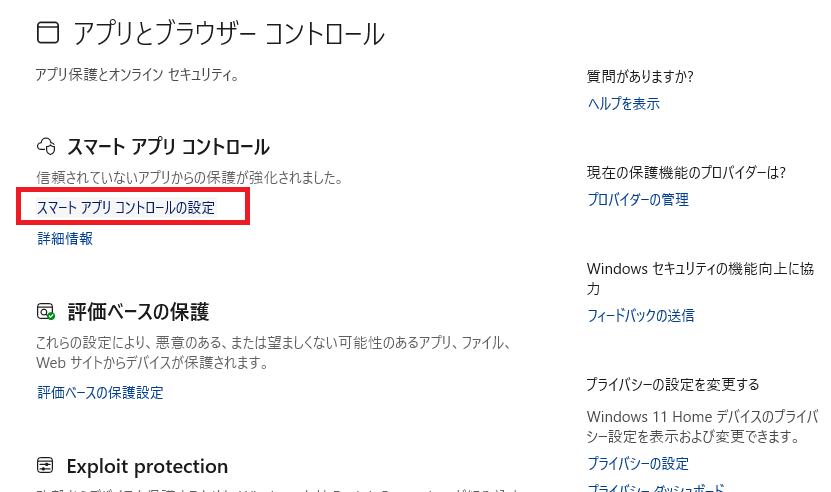Click the Smart App Control cloud icon
This screenshot has height=492, width=831.
(45, 147)
